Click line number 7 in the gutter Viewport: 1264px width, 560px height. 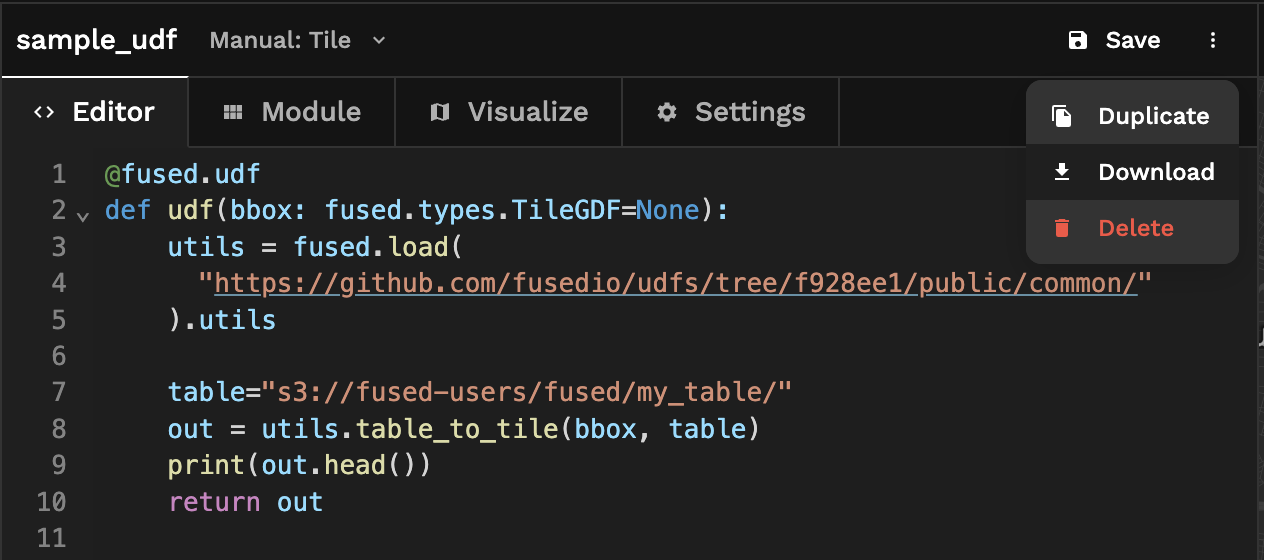pyautogui.click(x=57, y=392)
